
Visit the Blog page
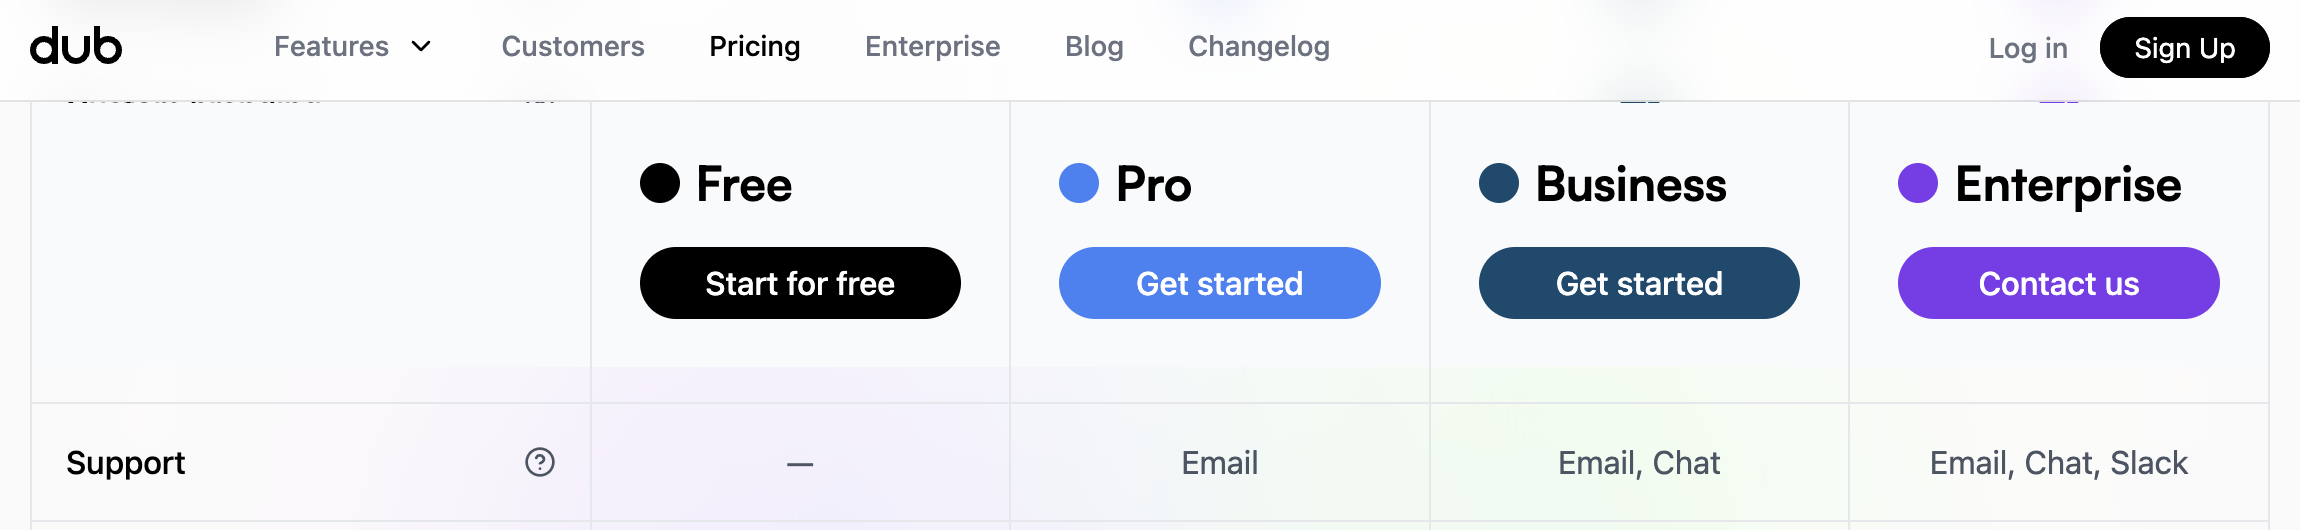[x=1094, y=47]
